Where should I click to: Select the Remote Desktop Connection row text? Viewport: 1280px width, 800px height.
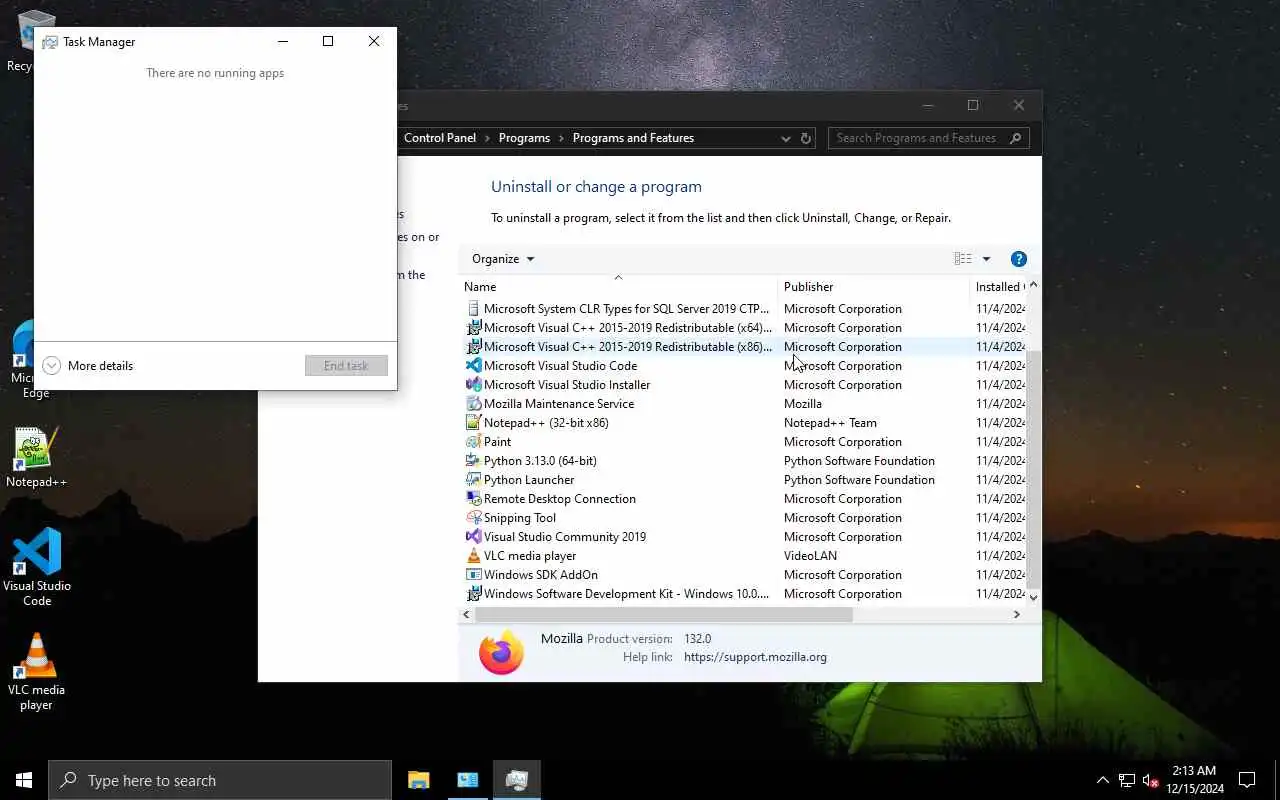(x=560, y=499)
